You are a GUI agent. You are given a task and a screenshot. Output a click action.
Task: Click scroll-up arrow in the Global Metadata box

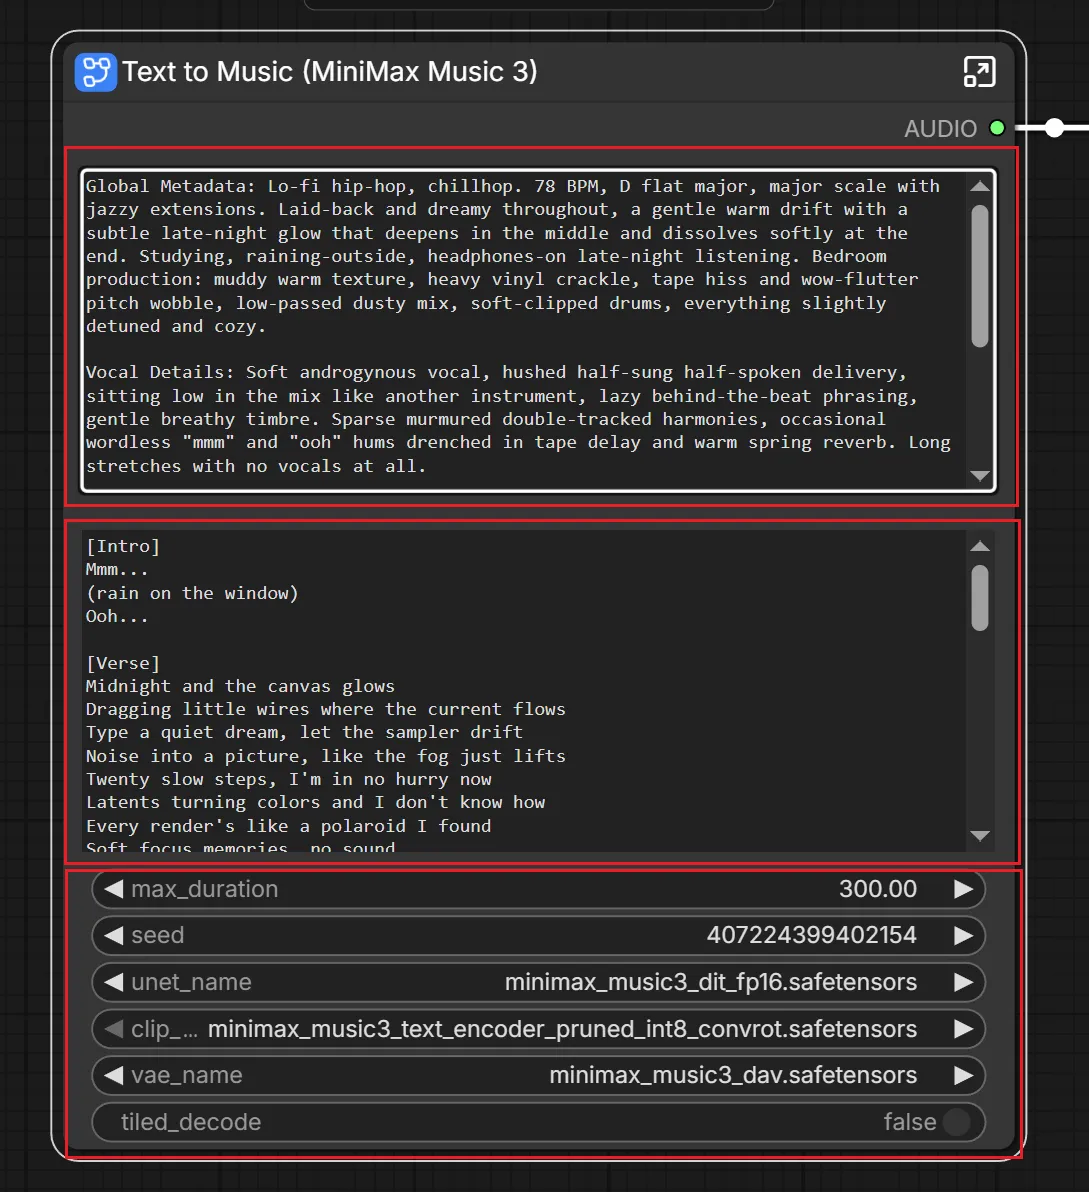coord(980,186)
